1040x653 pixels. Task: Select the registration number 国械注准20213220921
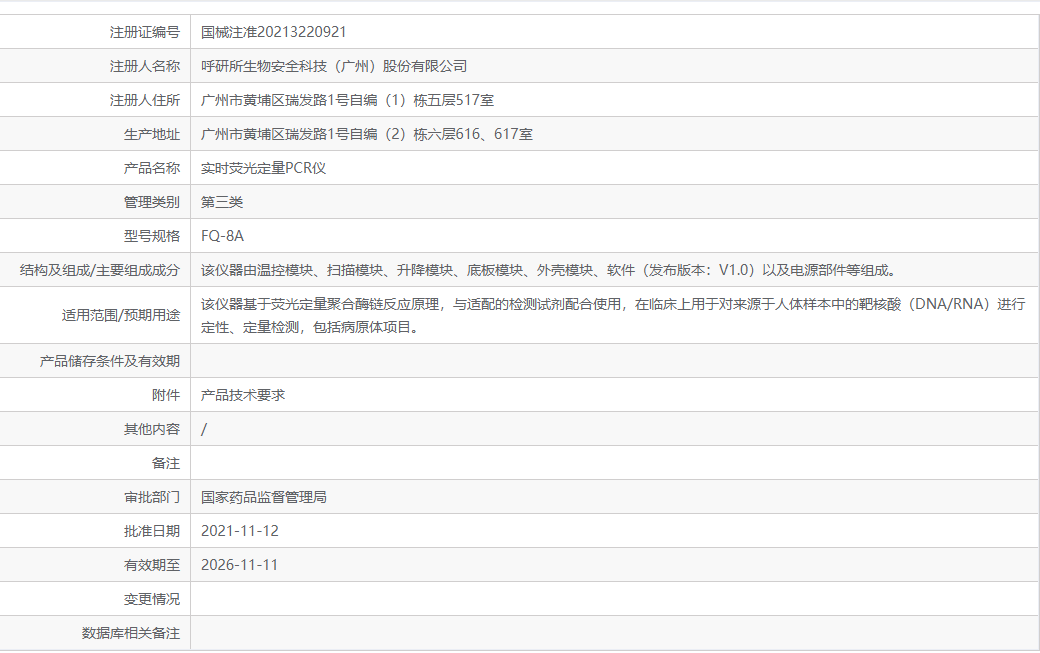point(273,32)
